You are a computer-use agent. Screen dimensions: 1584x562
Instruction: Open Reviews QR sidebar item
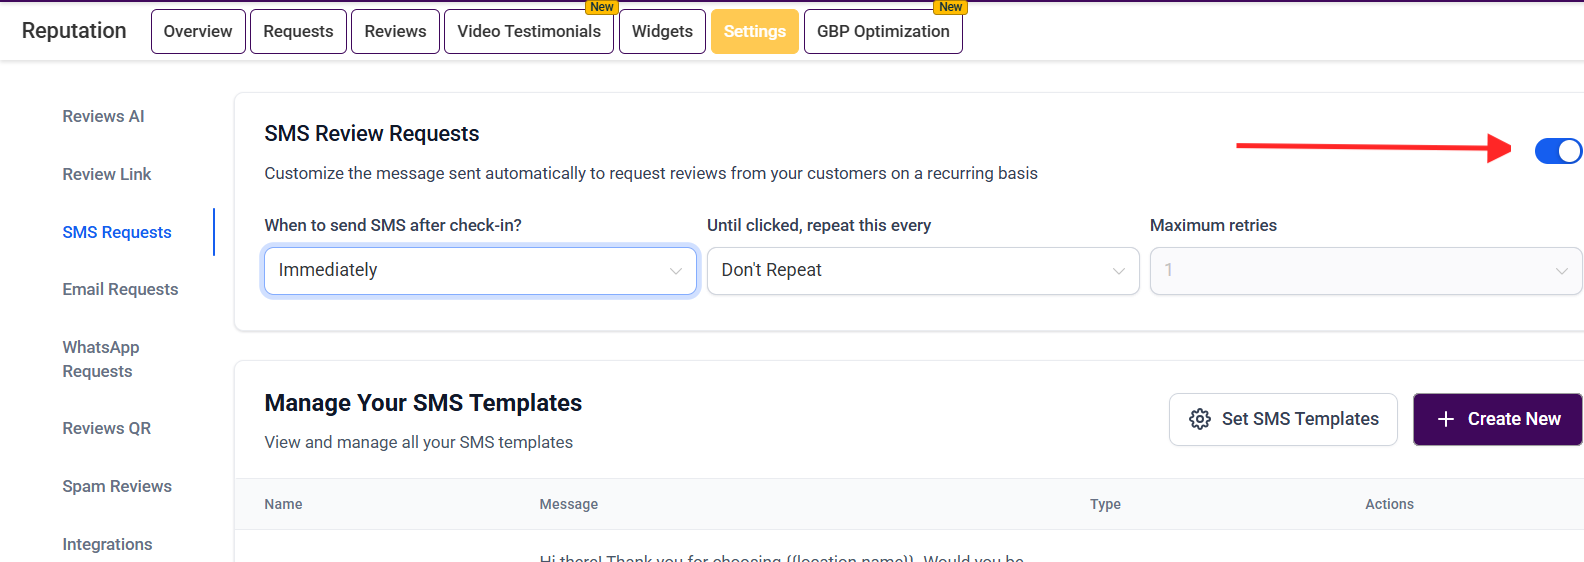pos(107,428)
